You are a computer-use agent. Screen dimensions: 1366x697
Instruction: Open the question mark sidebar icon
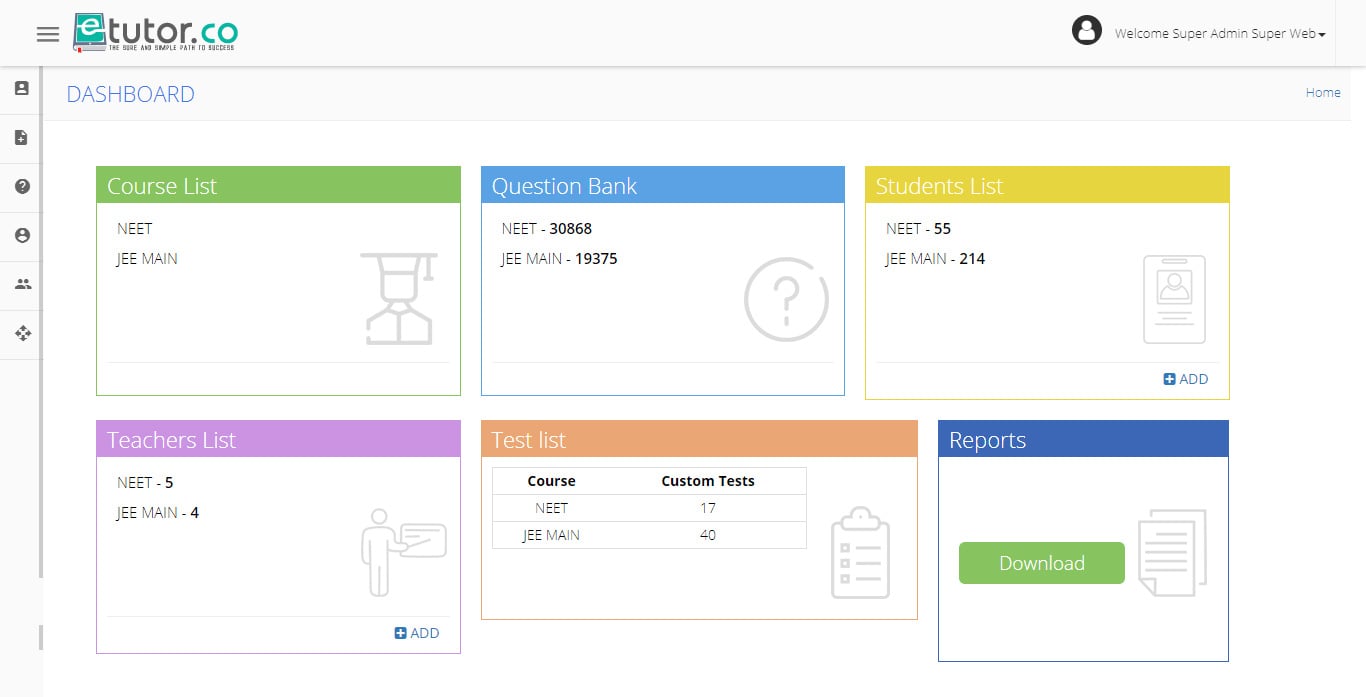22,186
